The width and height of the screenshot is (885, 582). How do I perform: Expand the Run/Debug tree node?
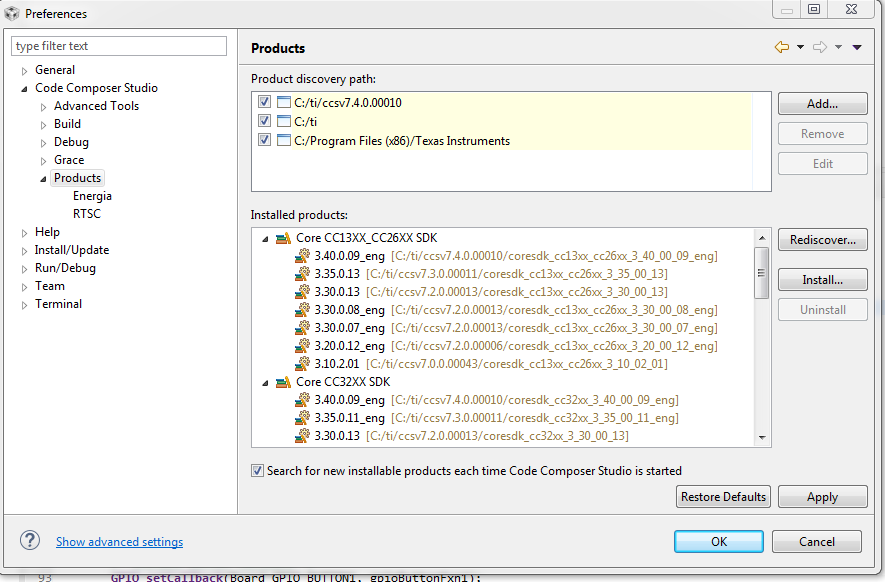click(x=24, y=269)
